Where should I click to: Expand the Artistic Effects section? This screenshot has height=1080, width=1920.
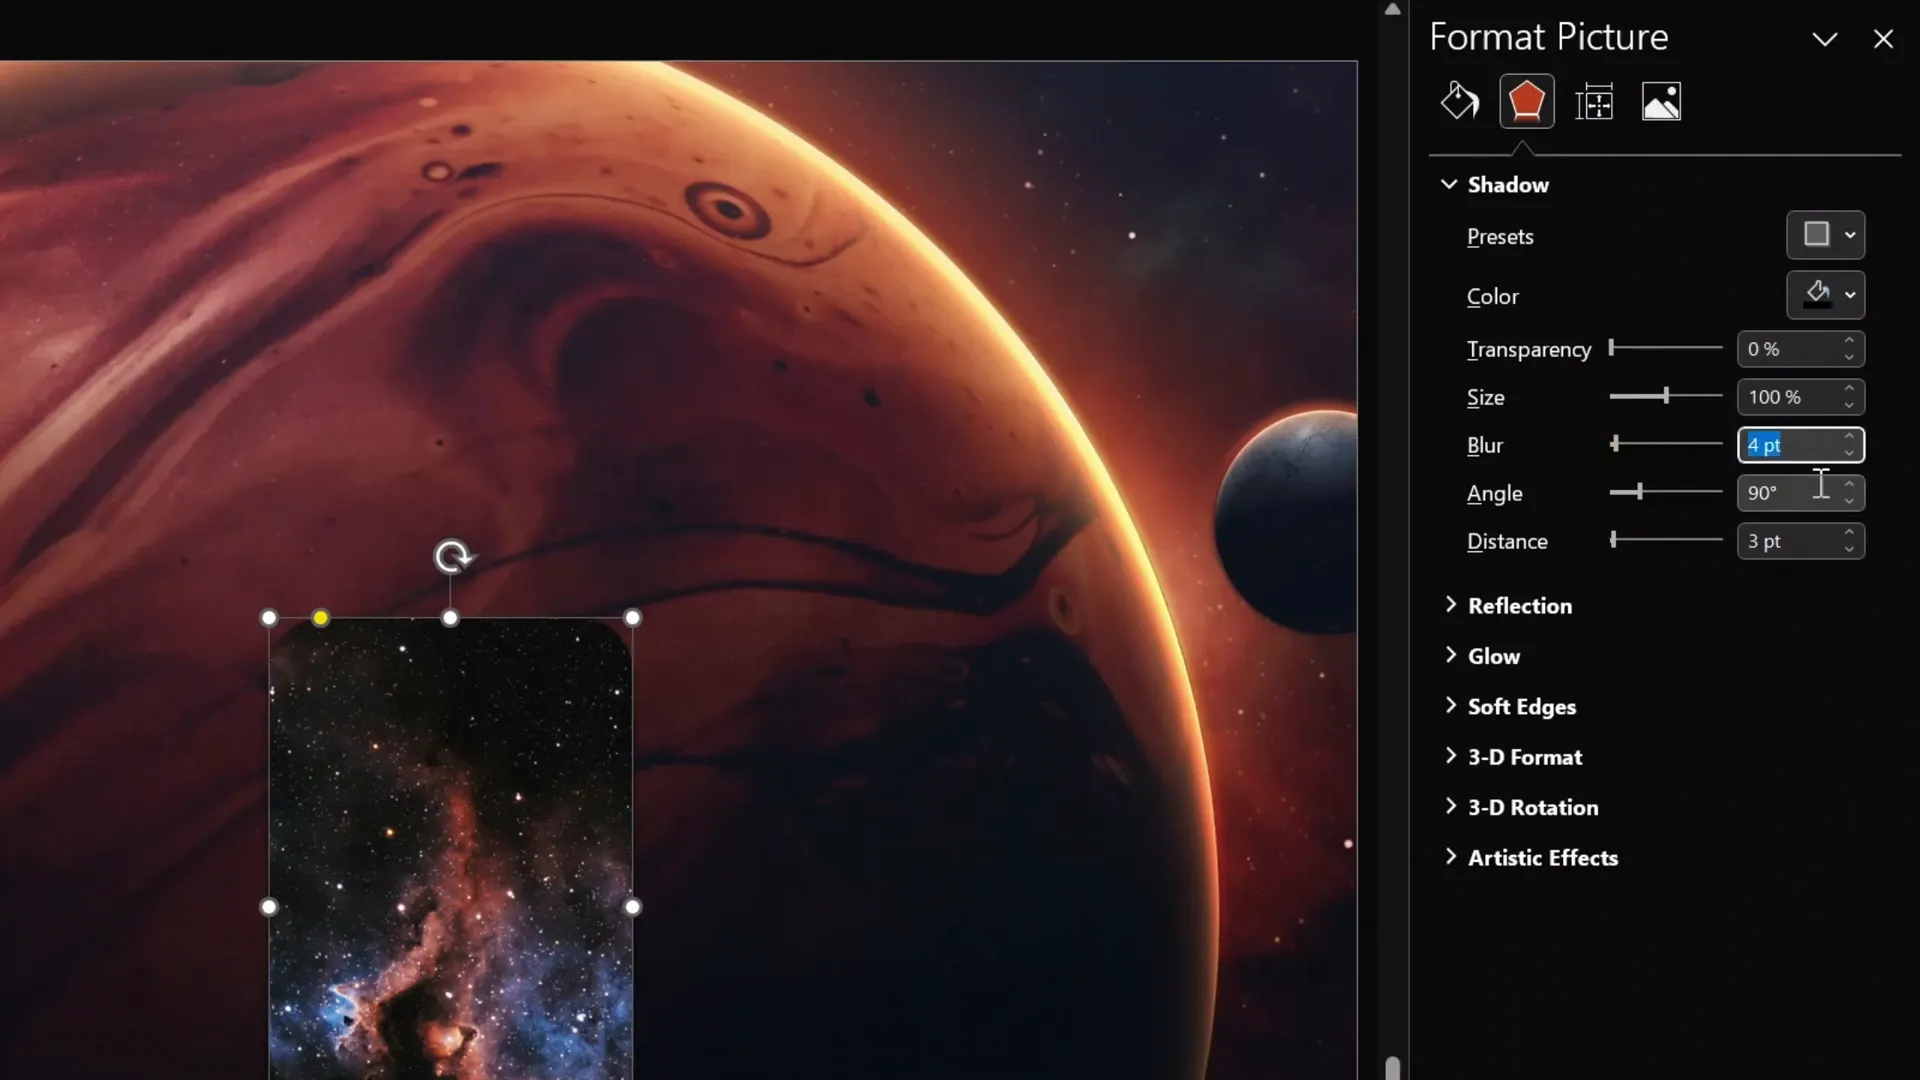coord(1531,858)
